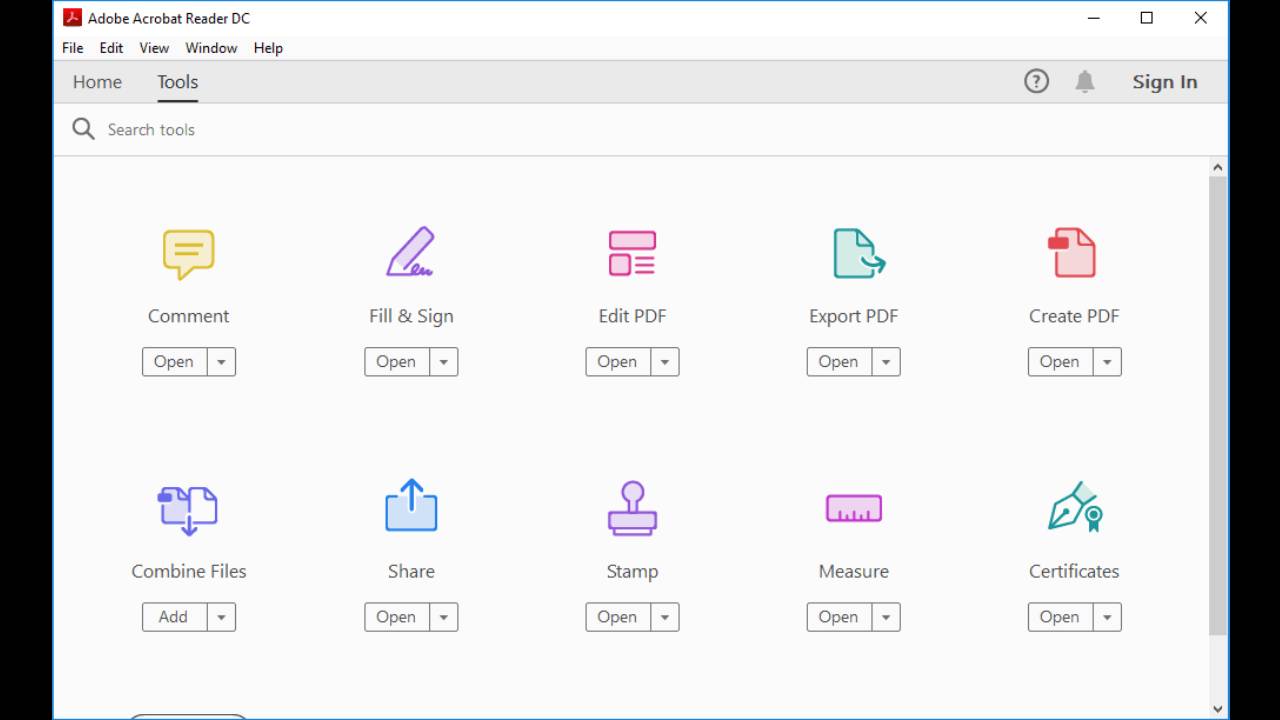Click the Stamp tool icon

click(x=632, y=508)
